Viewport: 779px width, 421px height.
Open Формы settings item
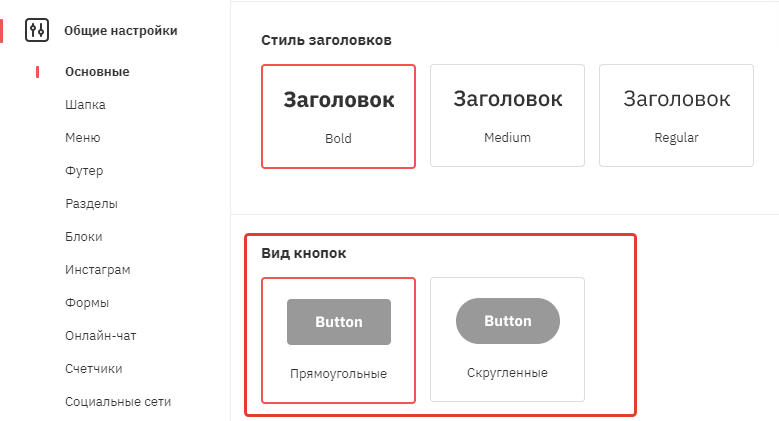pos(87,303)
